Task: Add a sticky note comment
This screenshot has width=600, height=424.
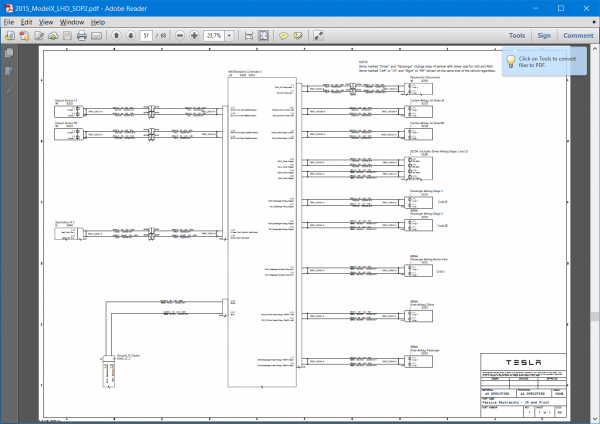Action: [284, 36]
